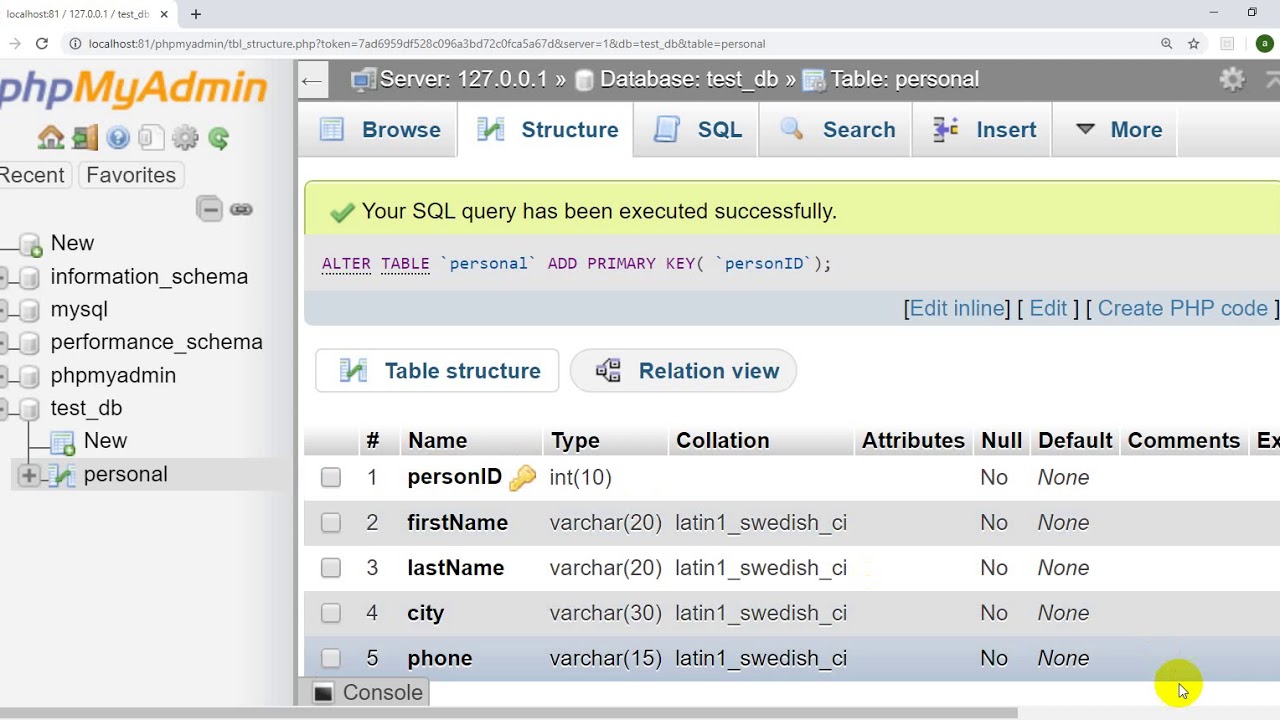Expand the phpmyadmin database node
This screenshot has width=1280, height=720.
5,376
